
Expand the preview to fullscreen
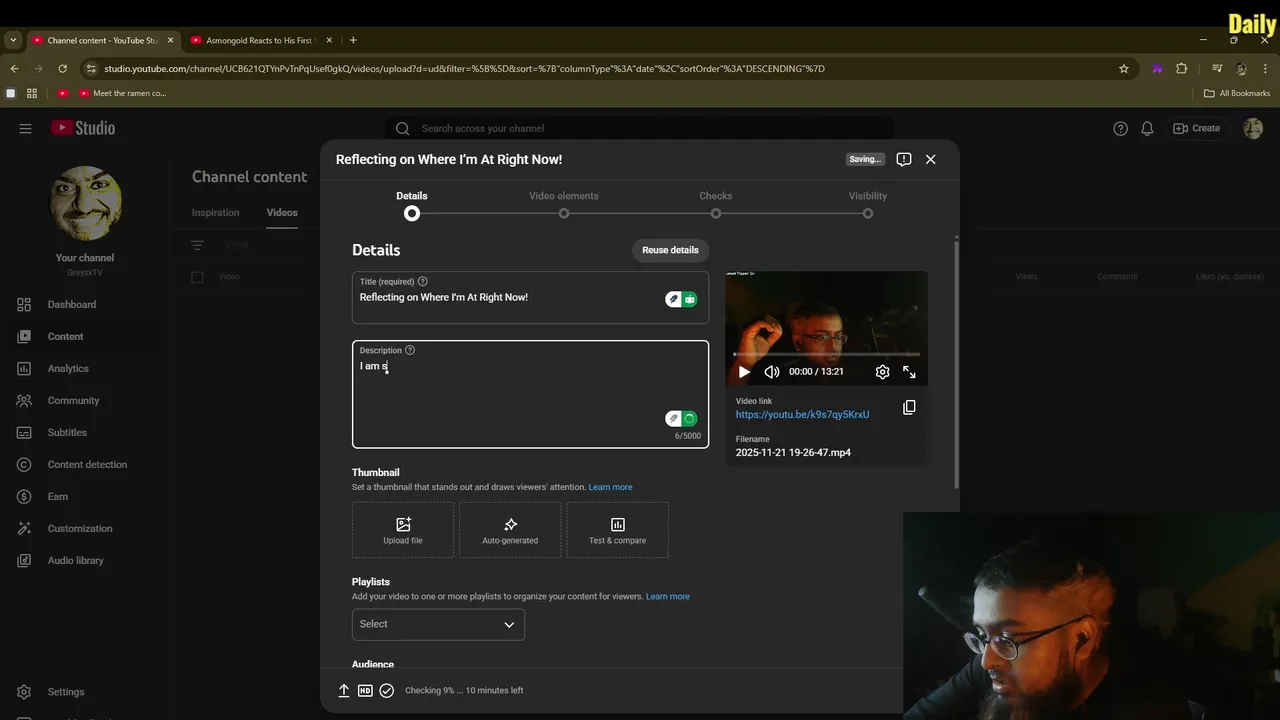pyautogui.click(x=909, y=372)
